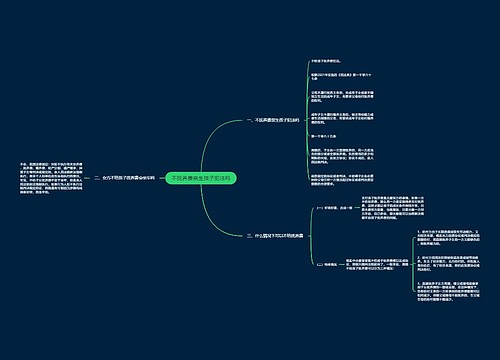This screenshot has height=360, width=500.
Task: Click connector between branch 二 and its paragraph
Action: pos(88,178)
